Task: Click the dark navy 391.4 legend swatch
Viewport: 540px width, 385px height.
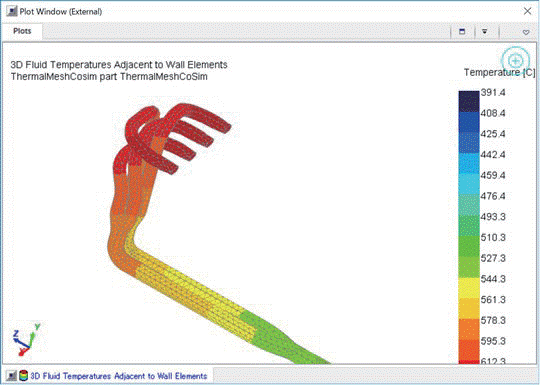Action: [469, 101]
